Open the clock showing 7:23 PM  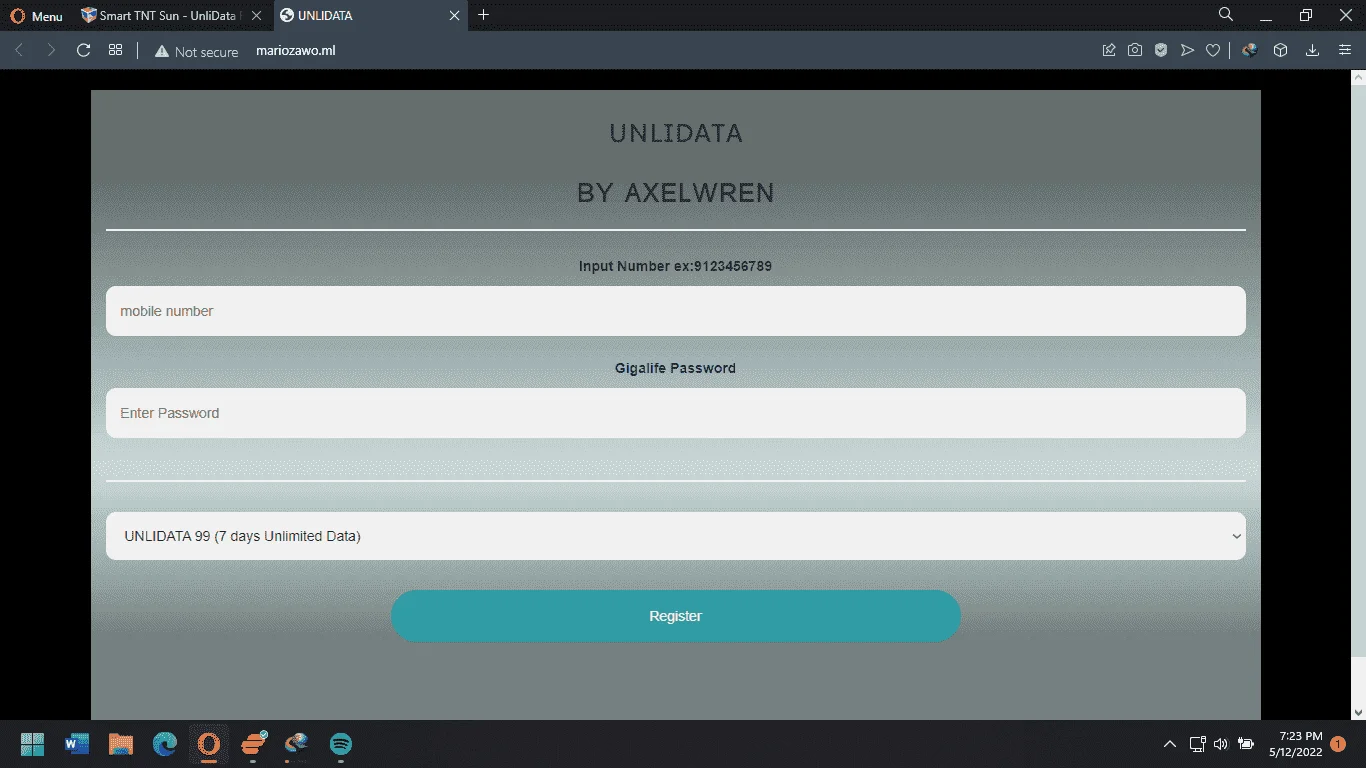pos(1294,744)
